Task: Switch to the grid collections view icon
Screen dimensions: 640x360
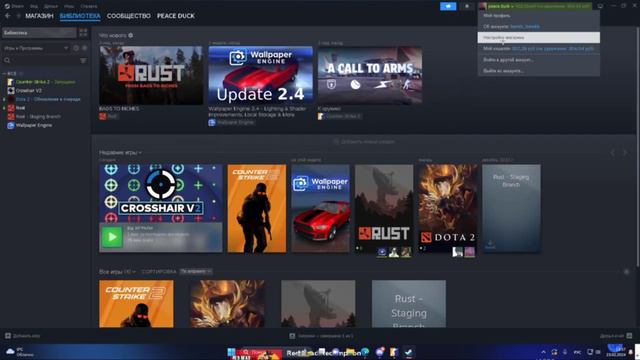Action: click(x=83, y=33)
